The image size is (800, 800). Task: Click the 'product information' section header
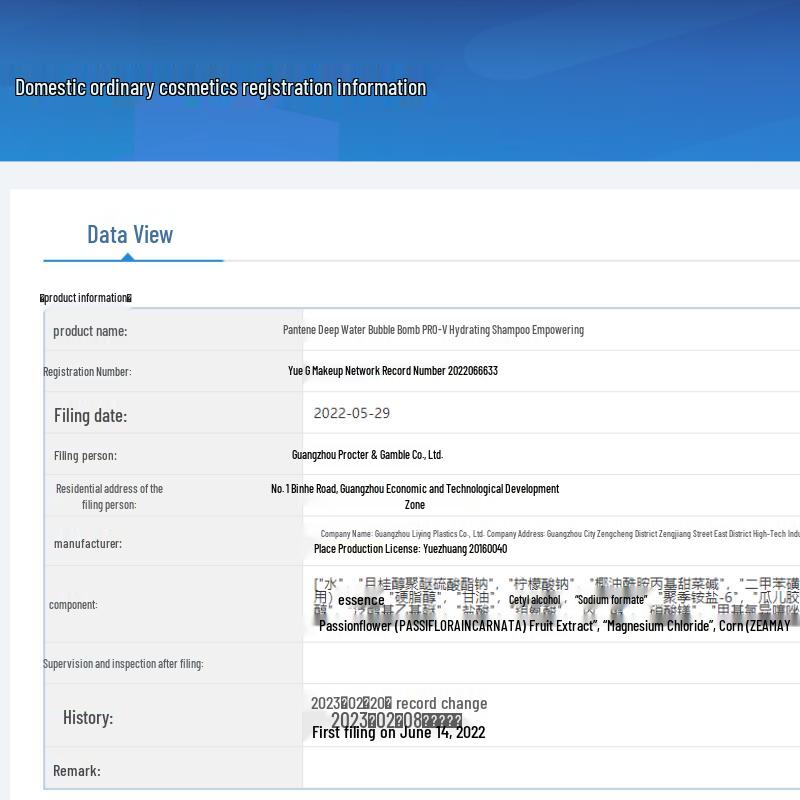click(x=86, y=298)
